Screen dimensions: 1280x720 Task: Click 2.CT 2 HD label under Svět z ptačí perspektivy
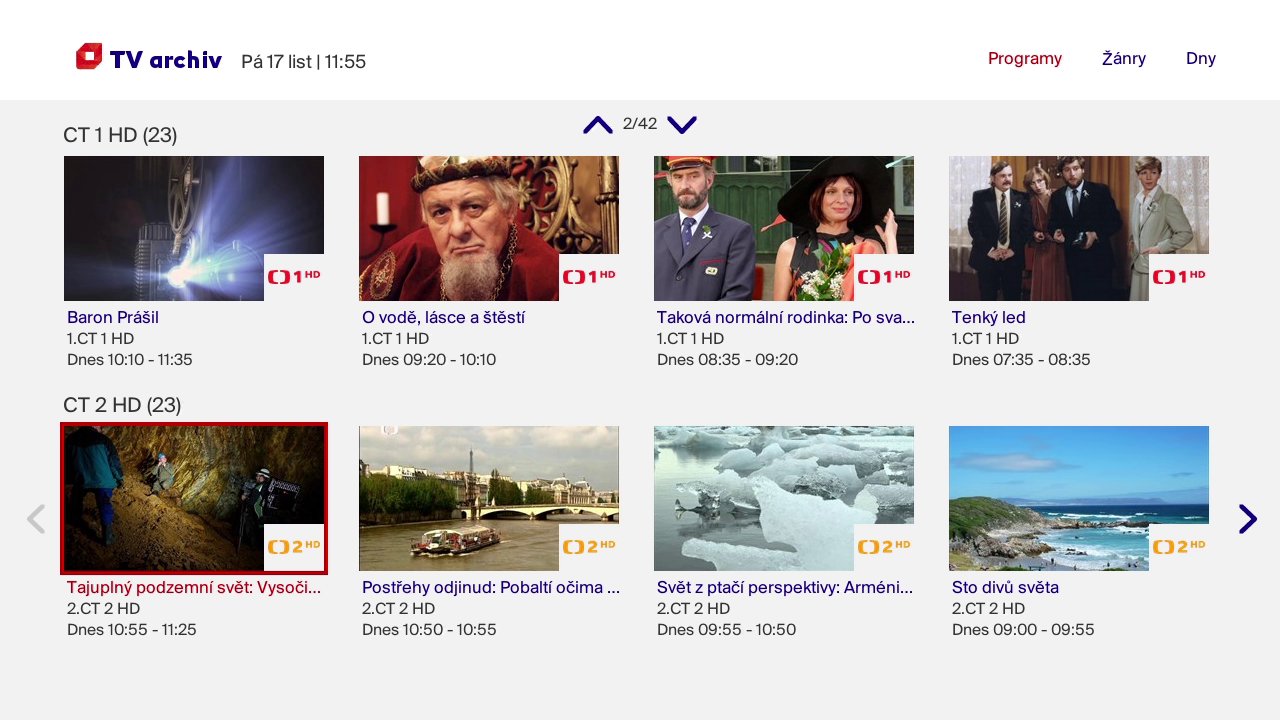point(693,608)
